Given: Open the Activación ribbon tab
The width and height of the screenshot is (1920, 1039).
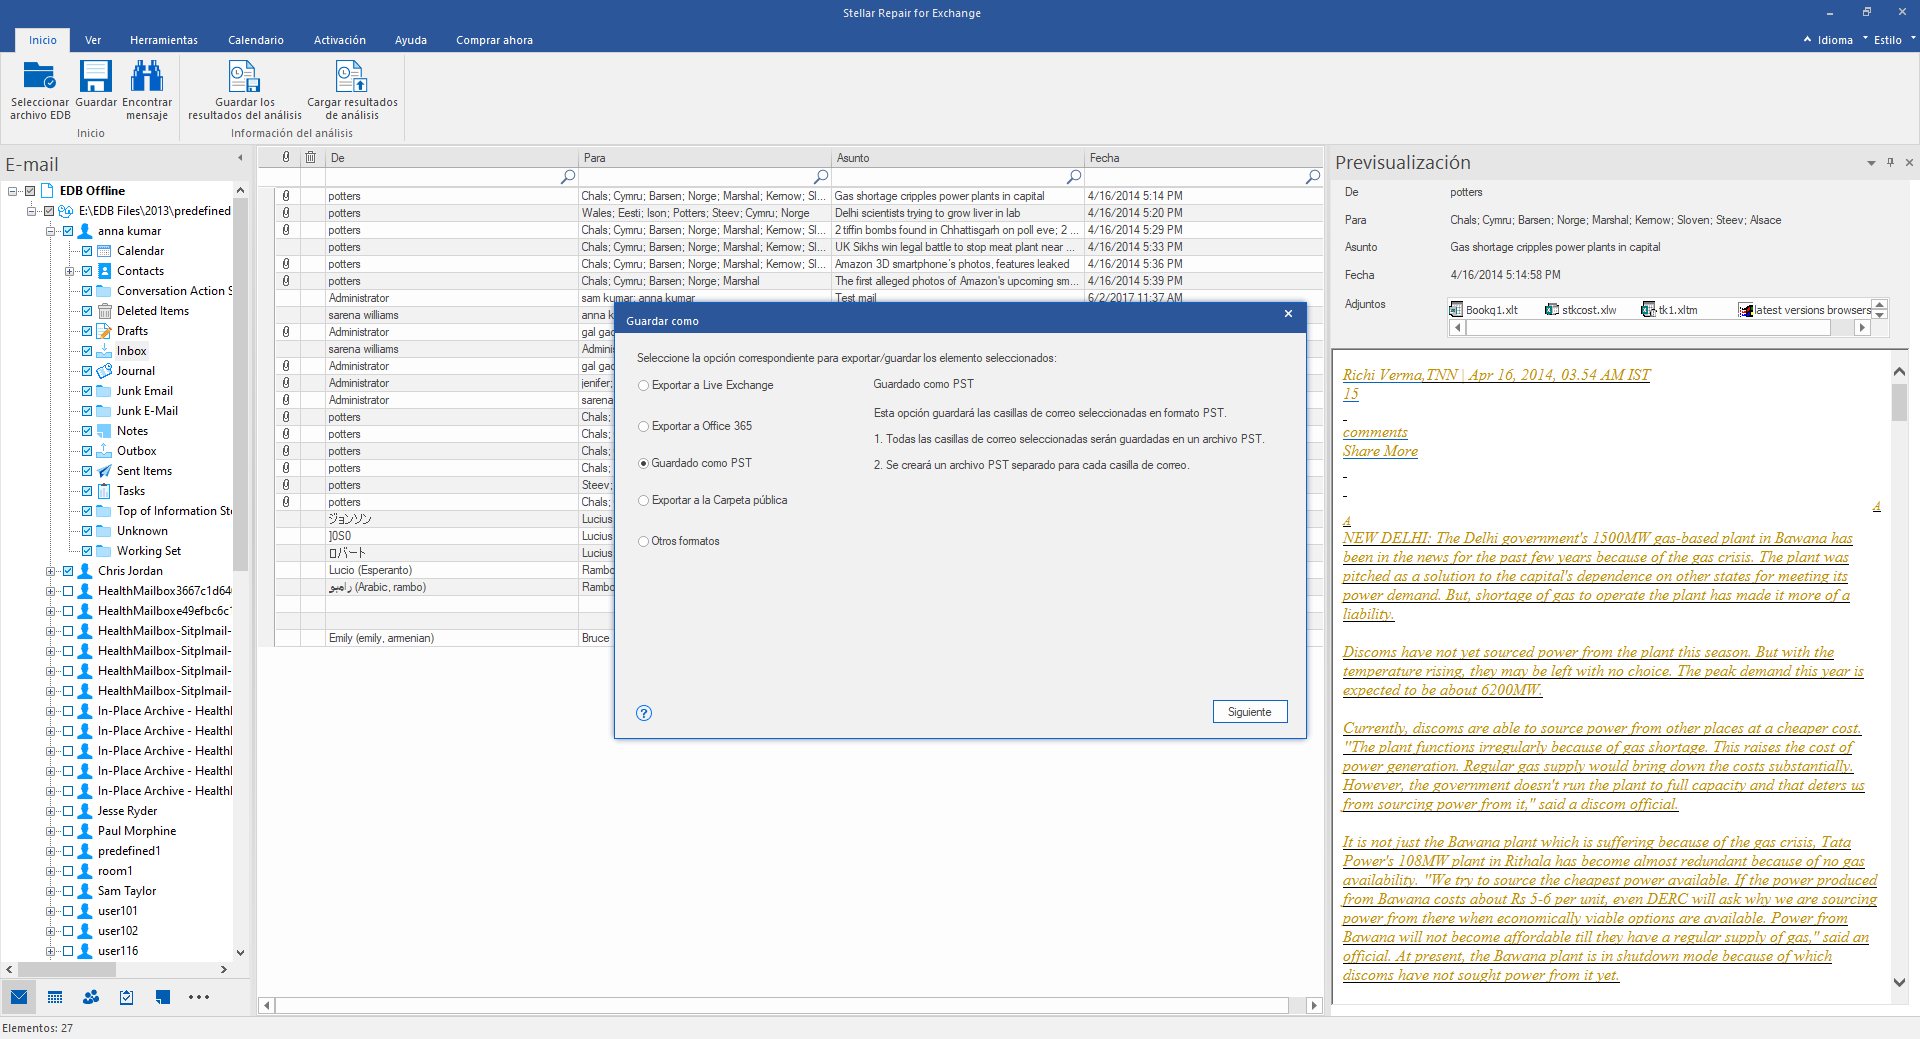Looking at the screenshot, I should [x=340, y=40].
